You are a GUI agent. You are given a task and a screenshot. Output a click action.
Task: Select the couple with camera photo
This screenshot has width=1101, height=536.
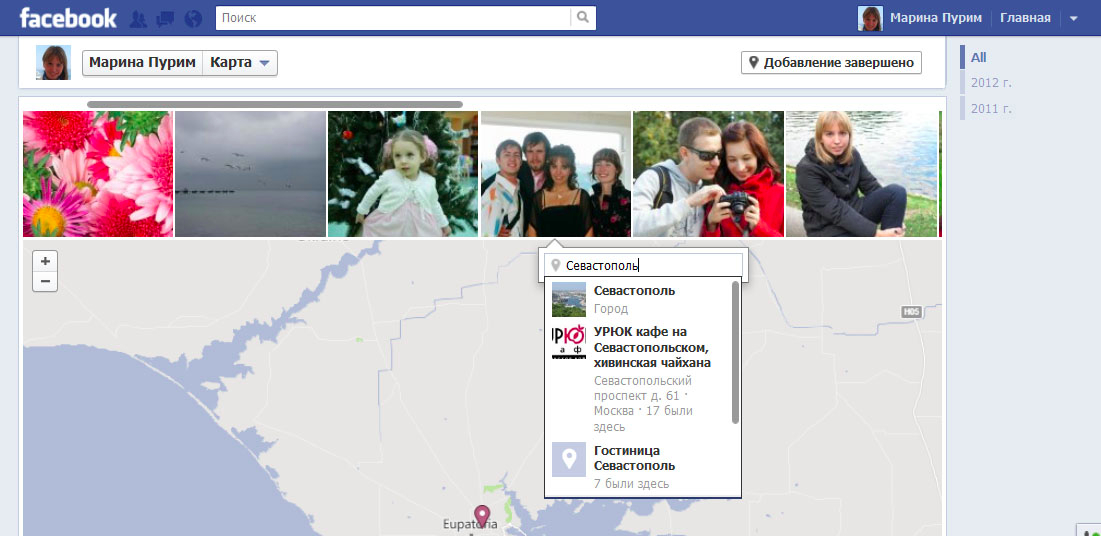tap(708, 174)
